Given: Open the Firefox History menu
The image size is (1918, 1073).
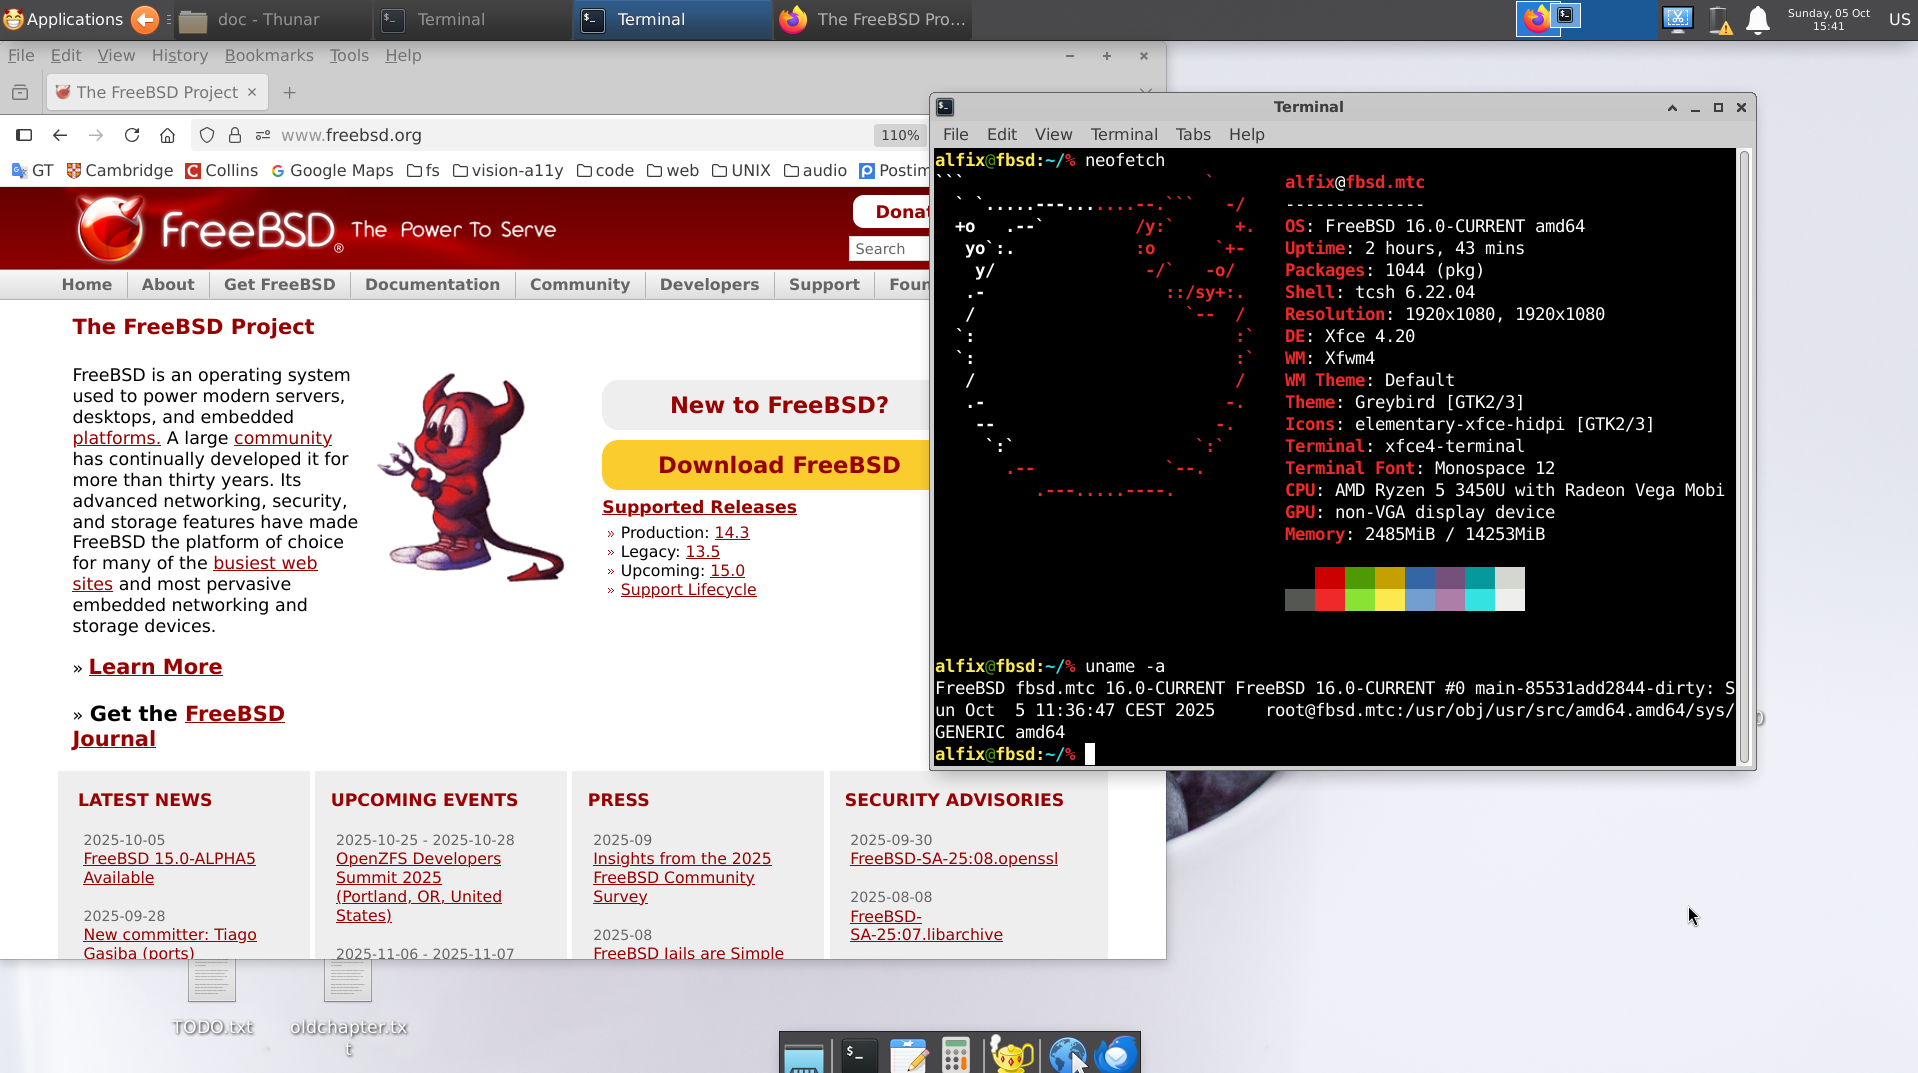Looking at the screenshot, I should click(179, 55).
